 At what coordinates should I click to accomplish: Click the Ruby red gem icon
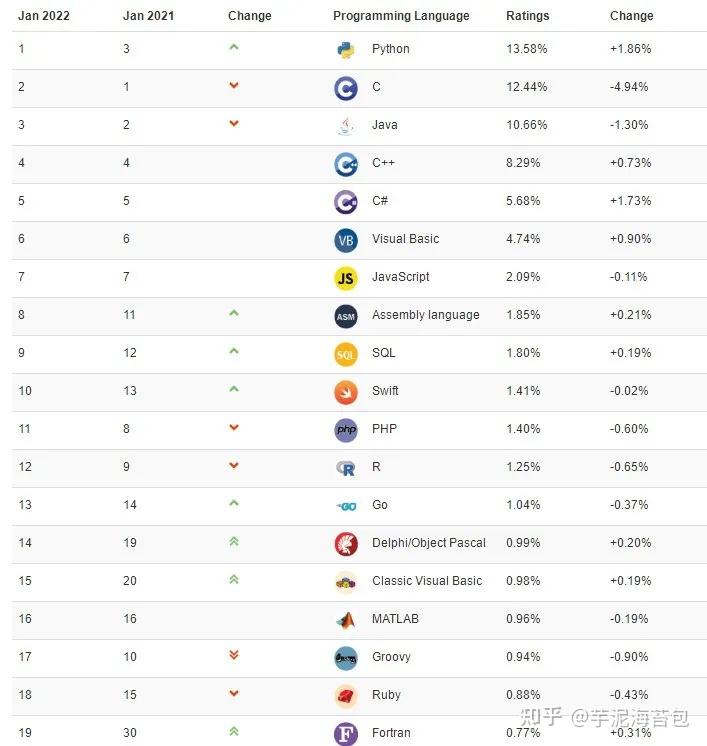click(x=346, y=695)
